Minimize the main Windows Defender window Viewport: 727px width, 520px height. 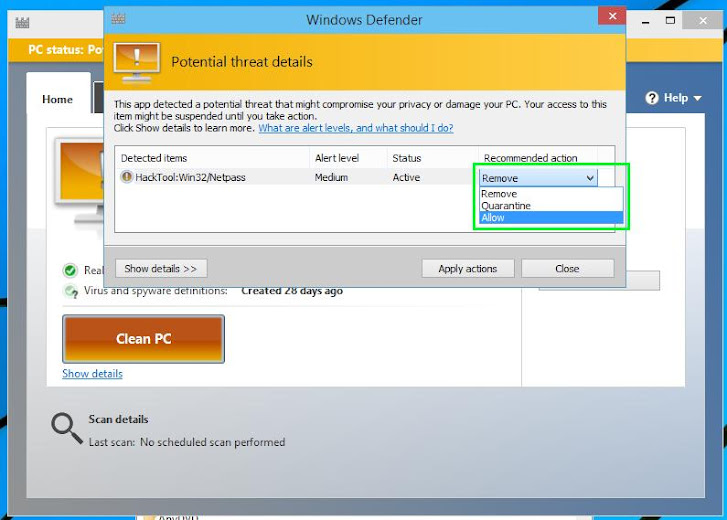click(x=645, y=21)
